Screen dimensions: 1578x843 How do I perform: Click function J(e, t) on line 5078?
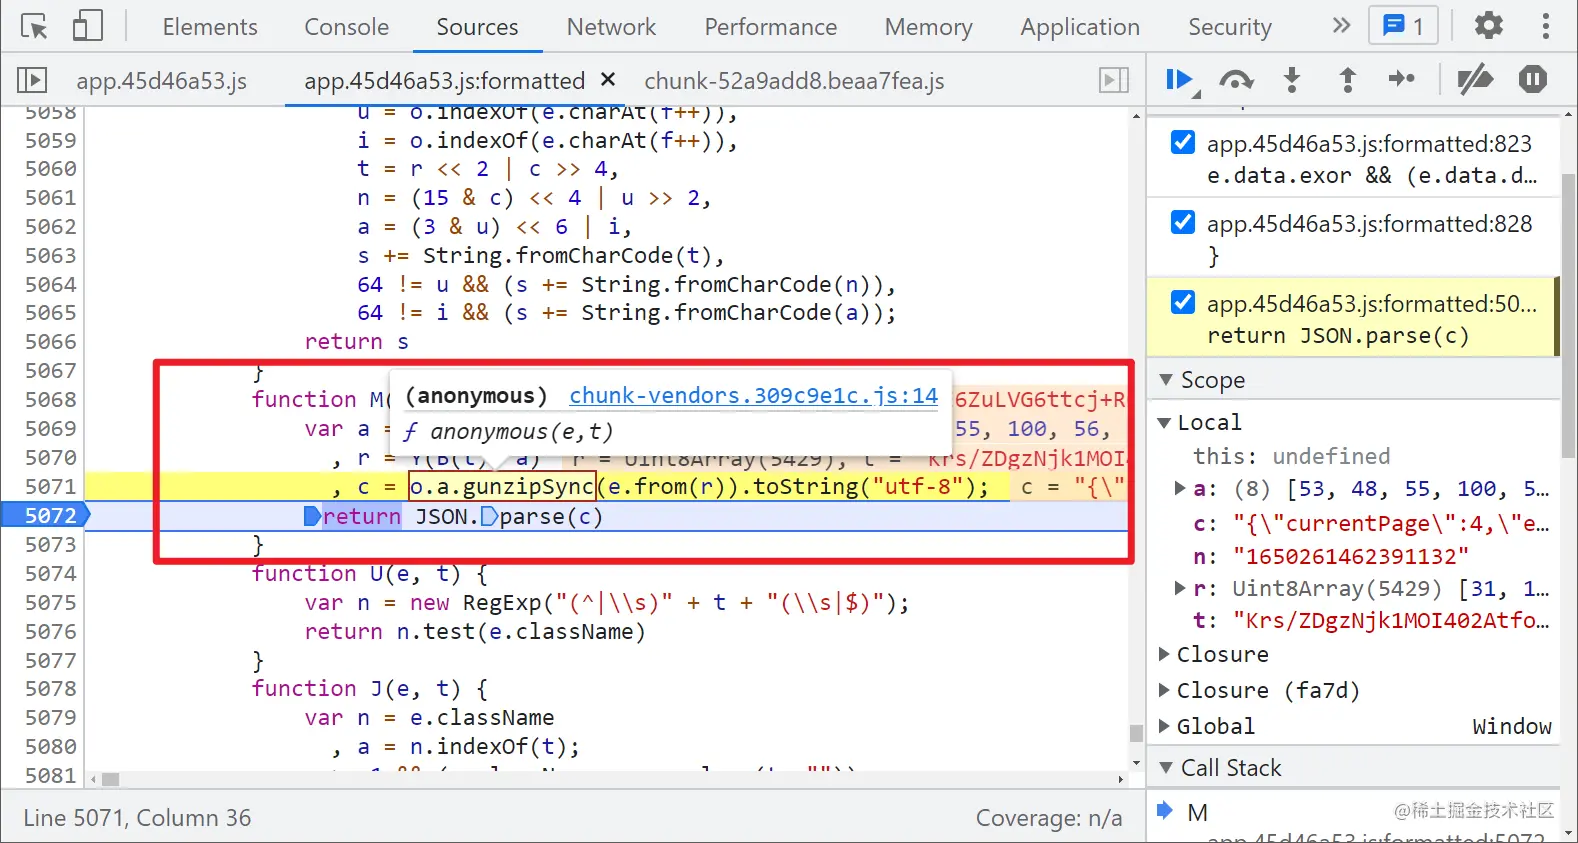369,689
